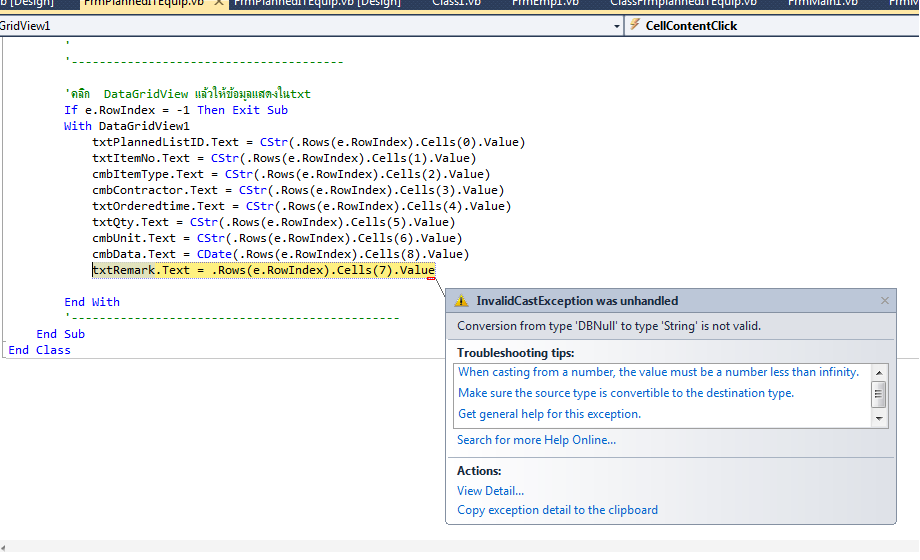Switch to the ClassFrmplannedITEquip.vb tab
Viewport: 920px width, 560px height.
click(683, 3)
